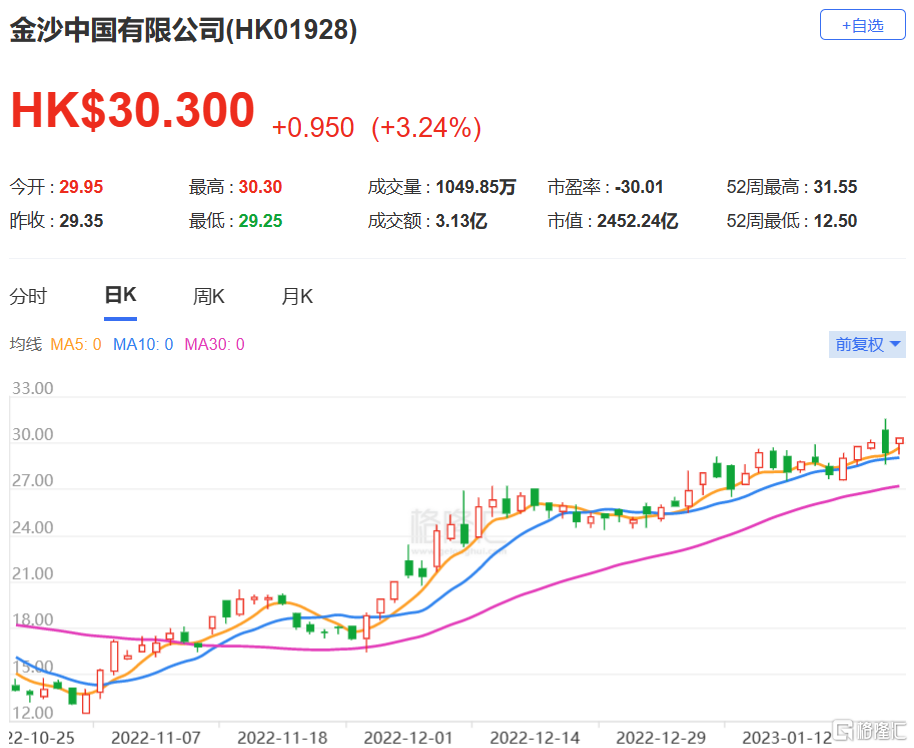This screenshot has width=914, height=748.
Task: Open the 周K weekly chart tab
Action: [x=208, y=296]
